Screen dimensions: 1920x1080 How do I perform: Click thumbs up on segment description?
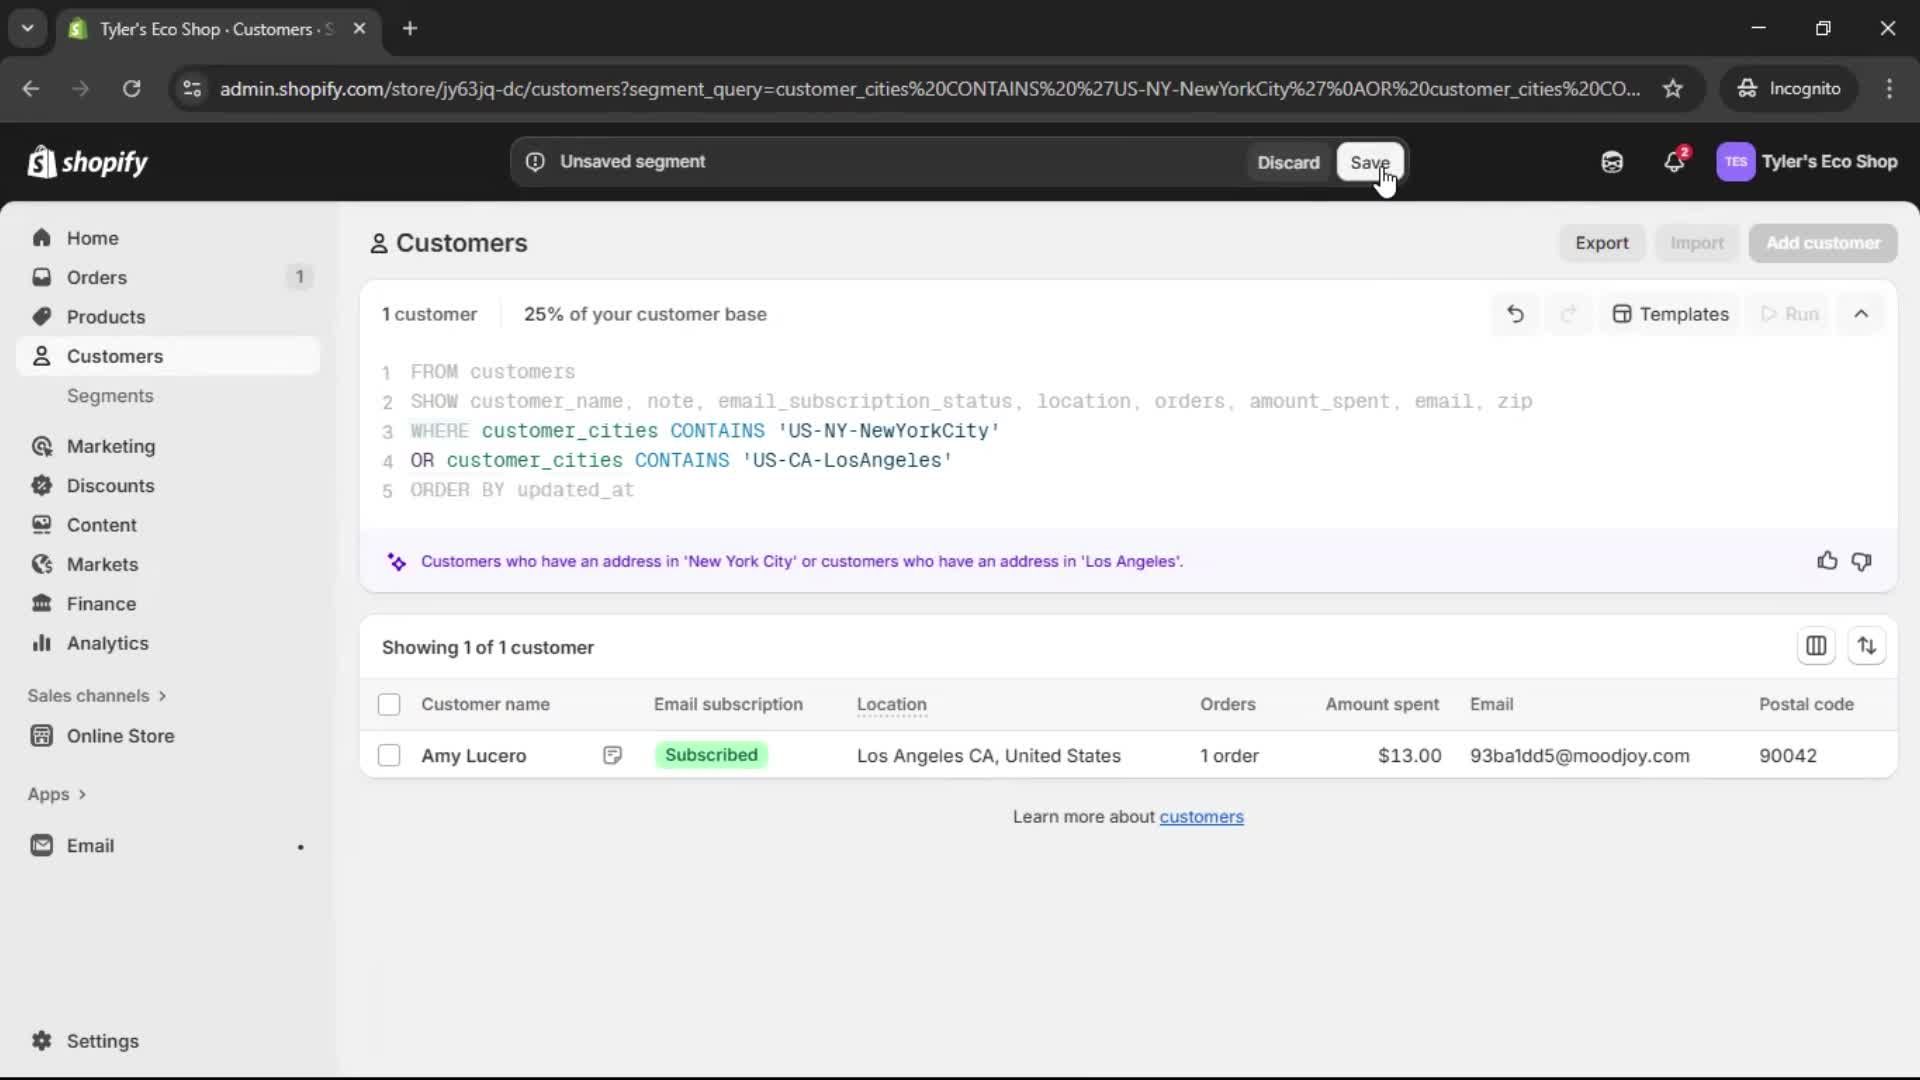coord(1827,561)
